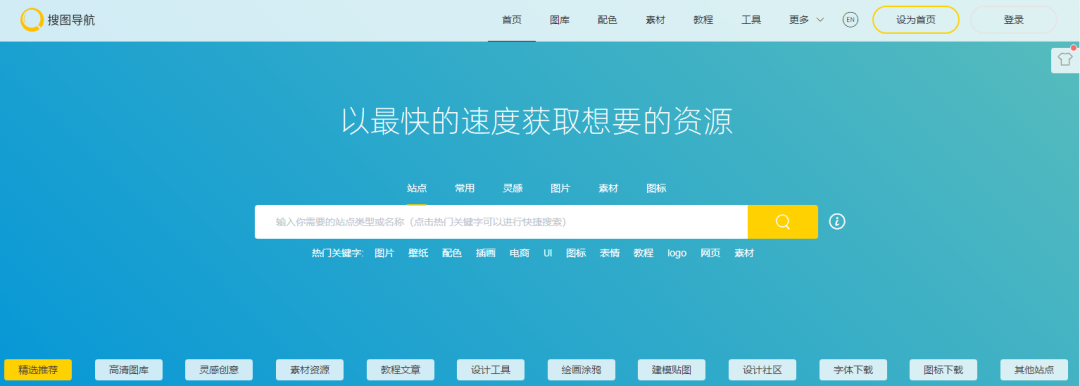Select the 图片 search tab
1080x386 pixels.
(x=560, y=189)
